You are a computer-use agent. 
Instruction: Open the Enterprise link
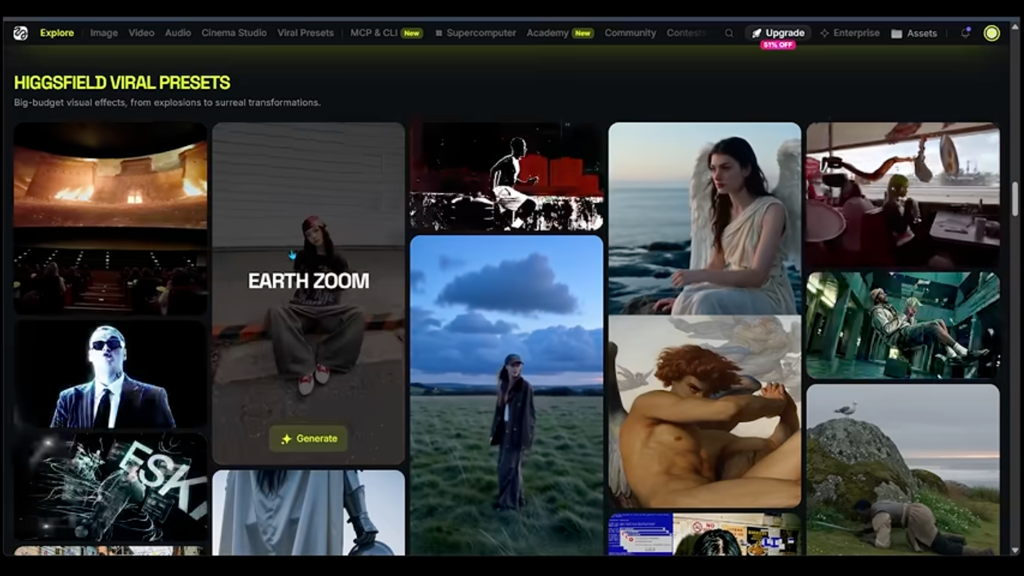click(x=850, y=33)
